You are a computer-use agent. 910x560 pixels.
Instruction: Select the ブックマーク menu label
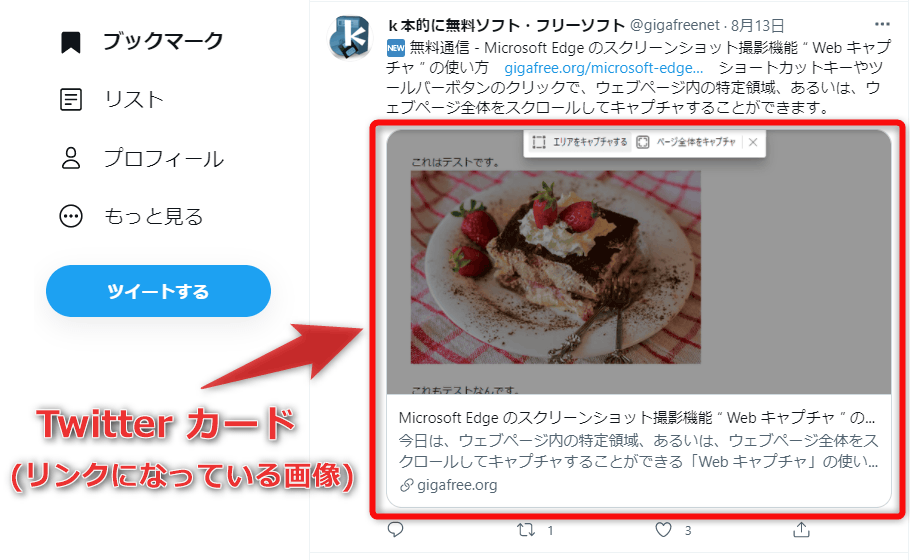tap(163, 41)
